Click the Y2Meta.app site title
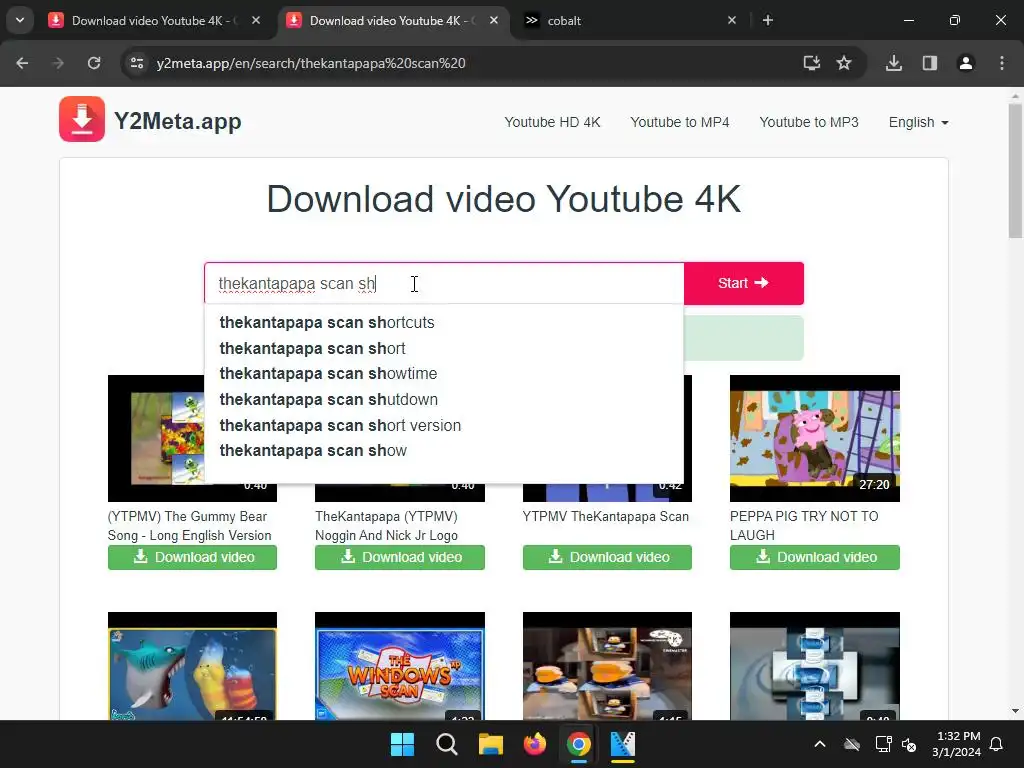 tap(178, 121)
